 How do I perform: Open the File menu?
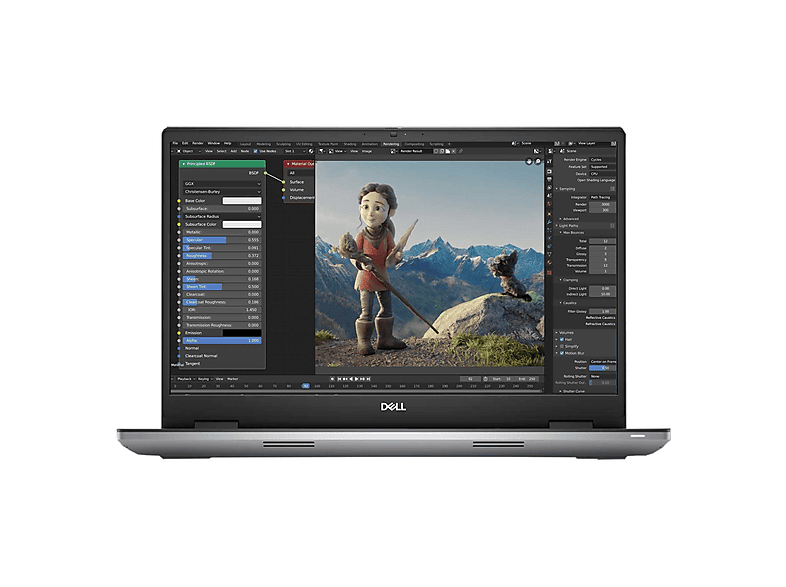click(x=175, y=143)
